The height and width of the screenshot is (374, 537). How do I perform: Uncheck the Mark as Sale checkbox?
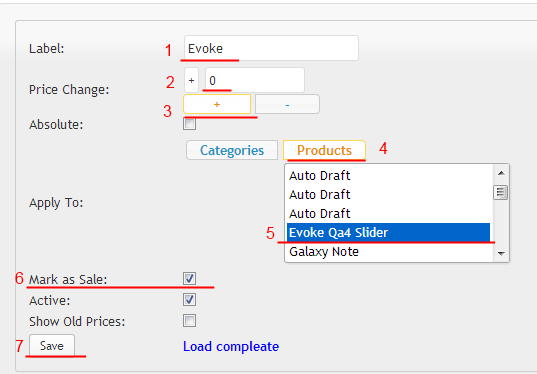pos(189,278)
